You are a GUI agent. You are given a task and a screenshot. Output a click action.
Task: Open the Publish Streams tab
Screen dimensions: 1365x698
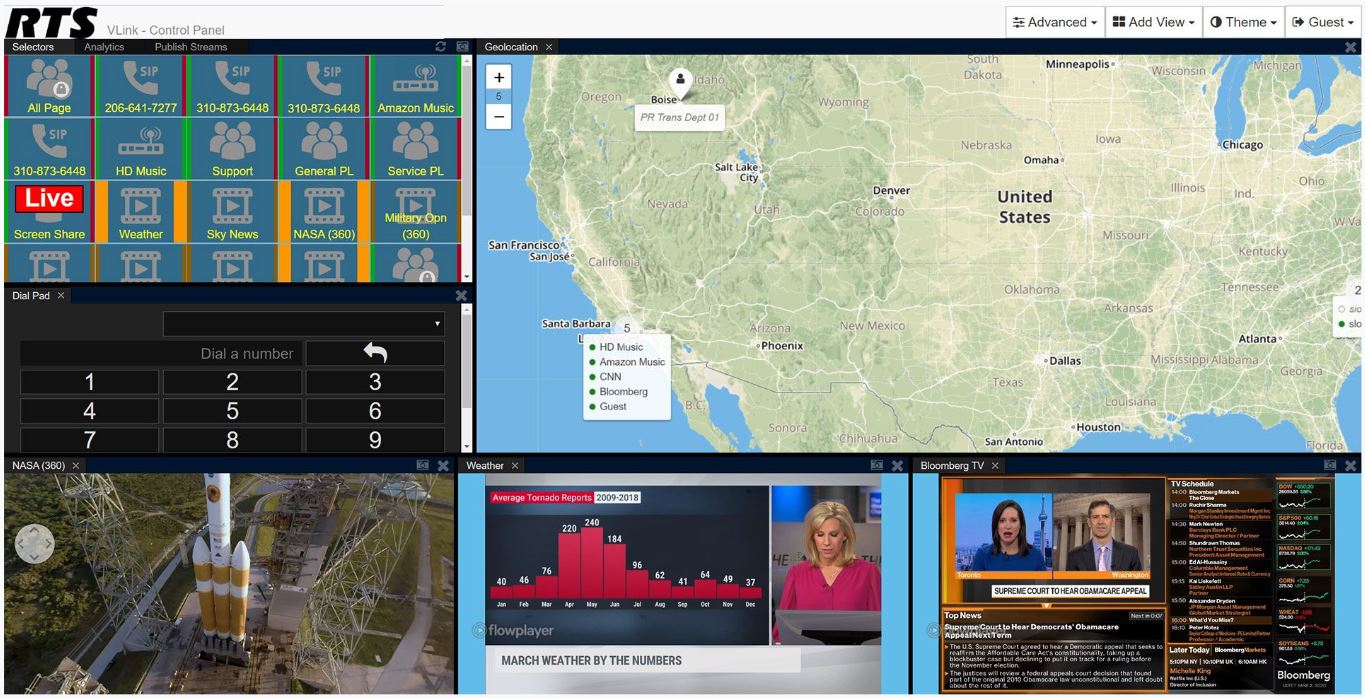(190, 47)
